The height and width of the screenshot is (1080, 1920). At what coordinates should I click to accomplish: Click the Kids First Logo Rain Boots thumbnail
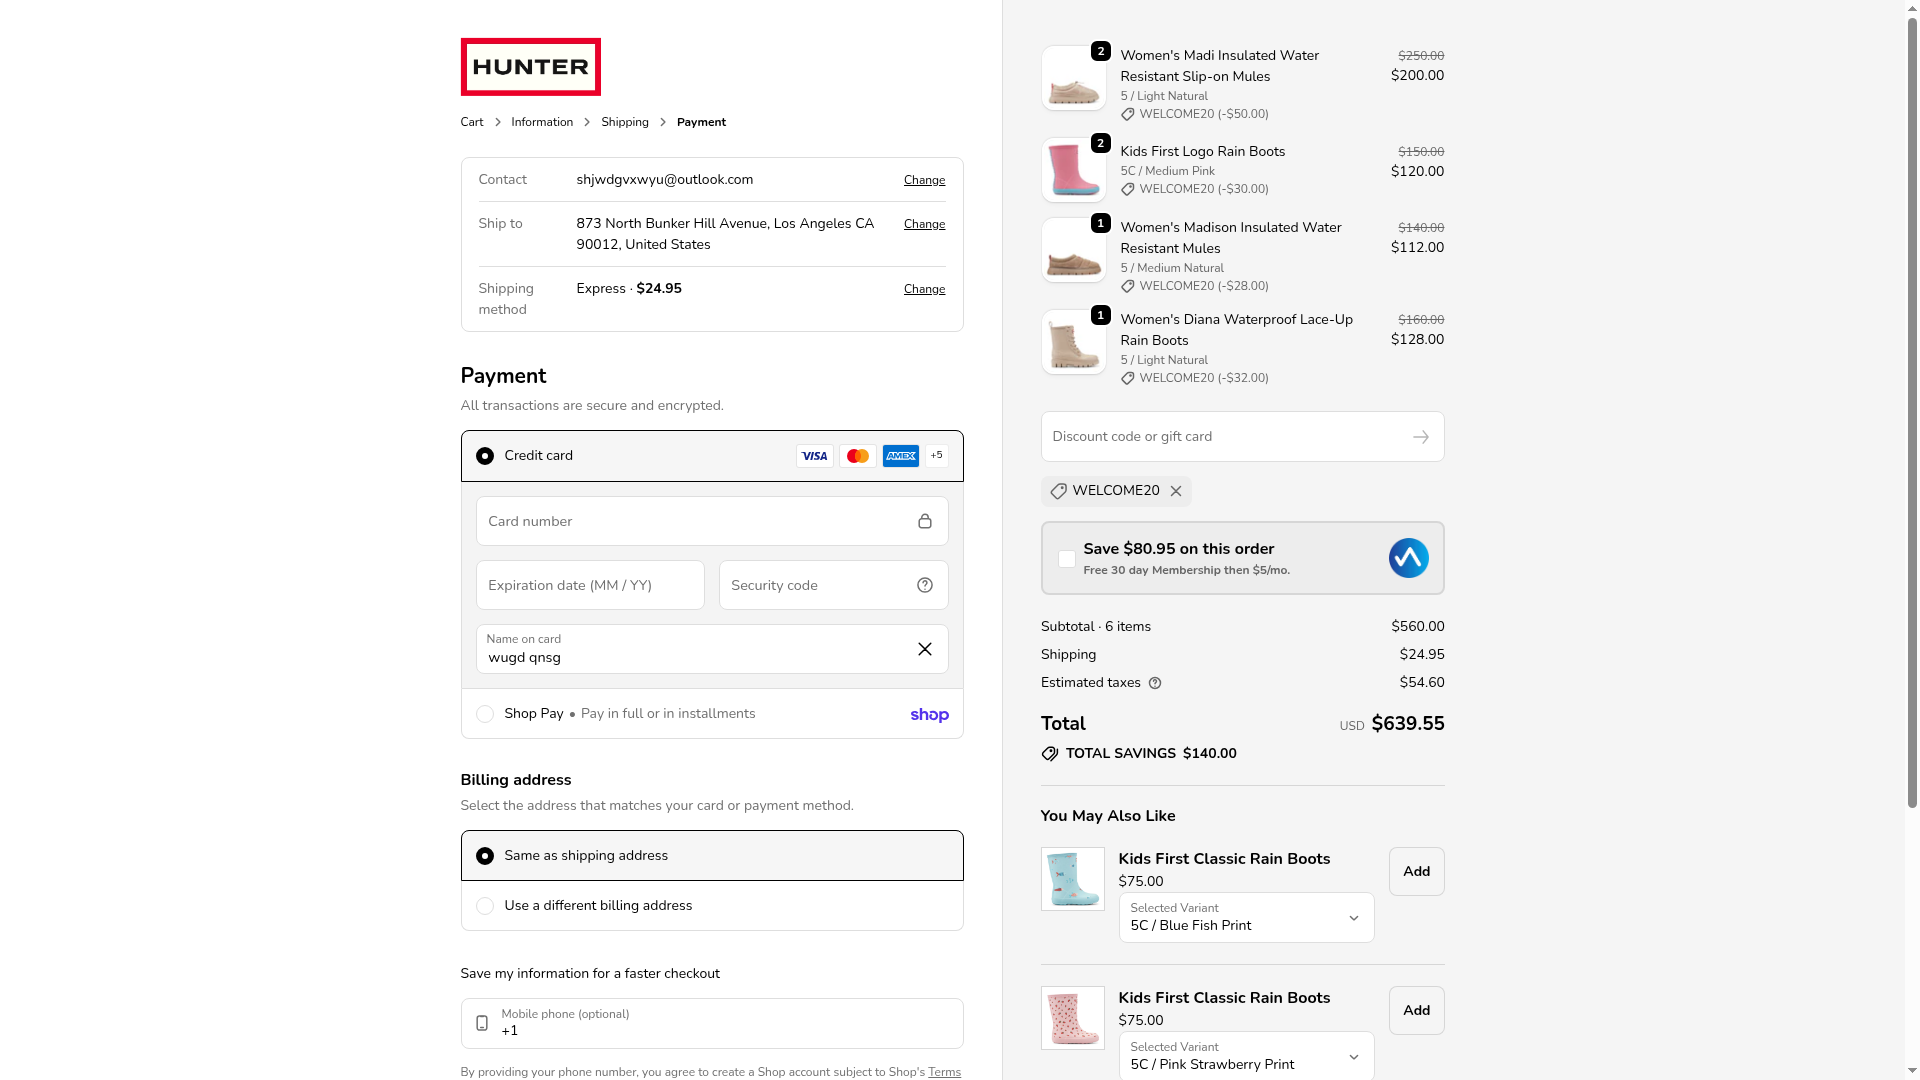(x=1073, y=170)
